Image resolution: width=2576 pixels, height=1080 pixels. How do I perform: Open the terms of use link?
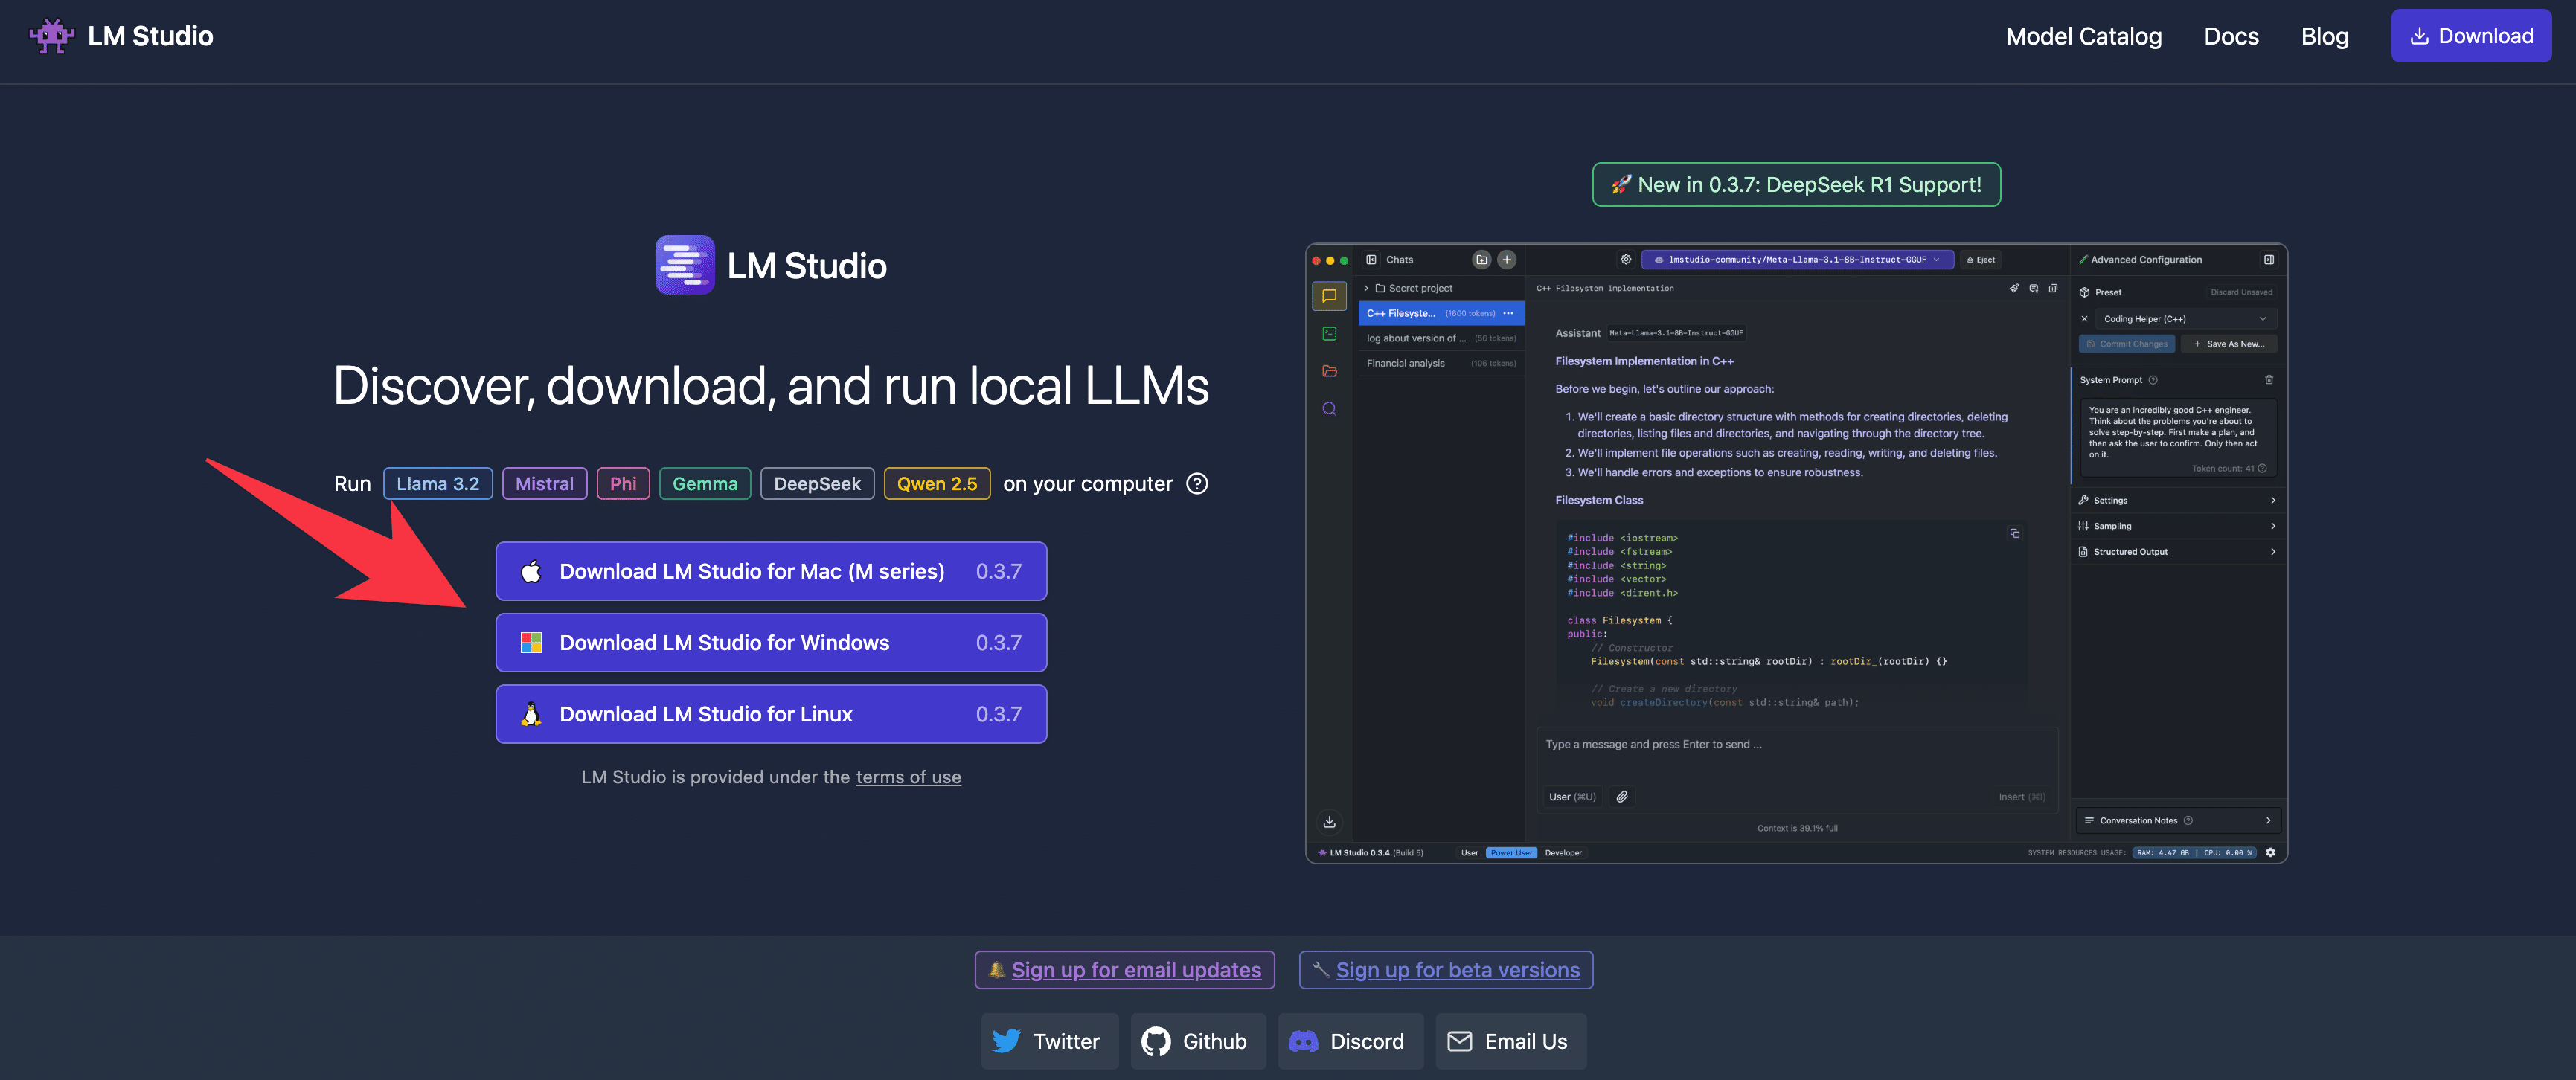(x=908, y=777)
